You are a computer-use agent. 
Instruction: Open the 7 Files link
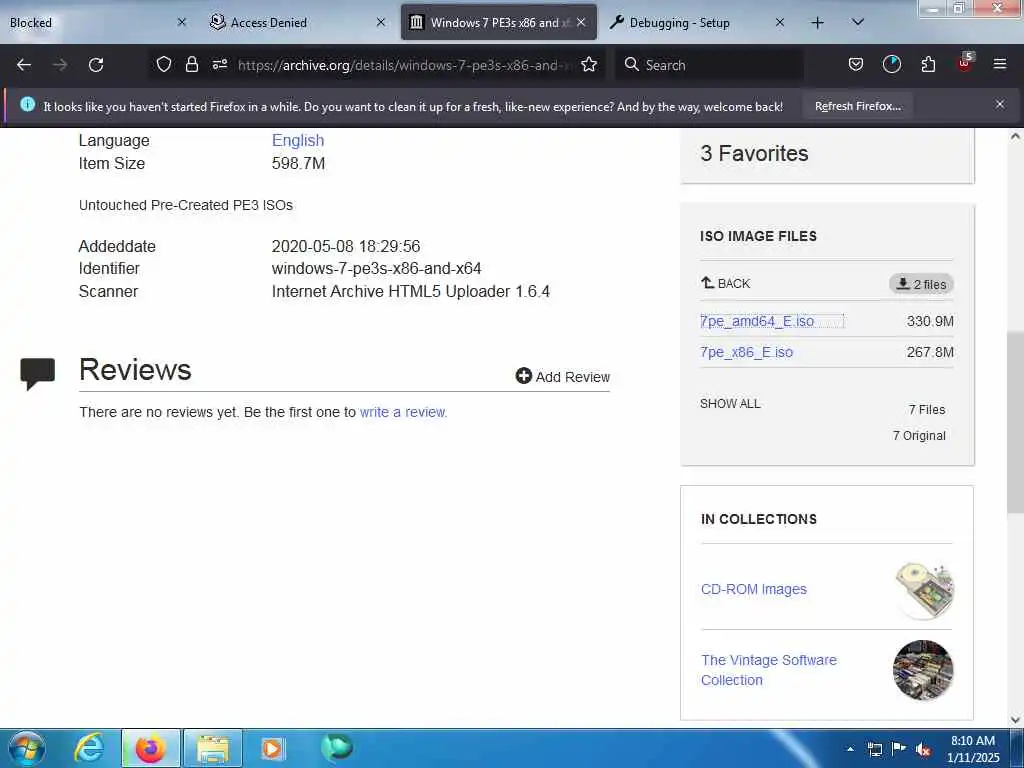click(927, 409)
